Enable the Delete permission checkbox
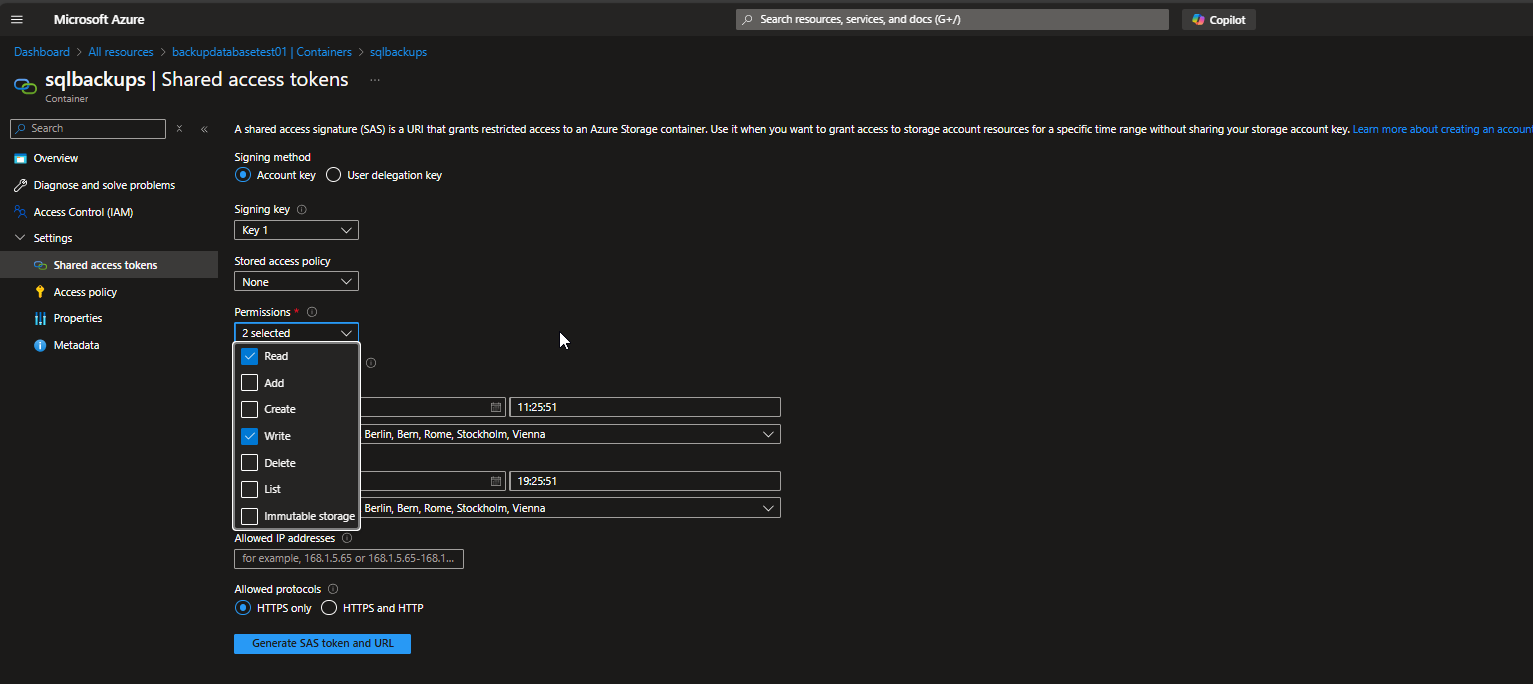This screenshot has height=684, width=1533. [250, 463]
